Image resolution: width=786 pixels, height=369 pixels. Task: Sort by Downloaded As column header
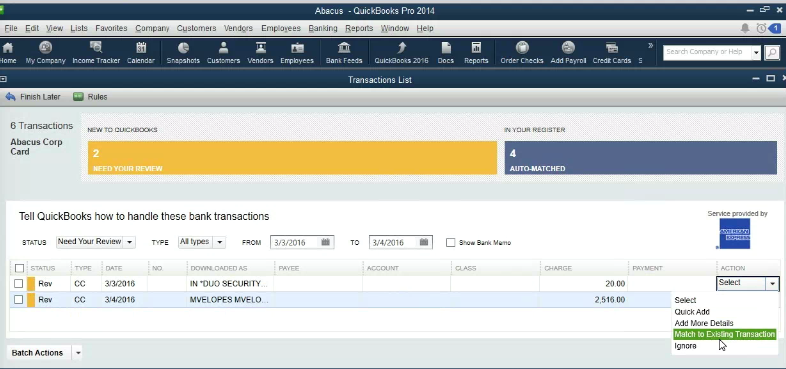231,268
